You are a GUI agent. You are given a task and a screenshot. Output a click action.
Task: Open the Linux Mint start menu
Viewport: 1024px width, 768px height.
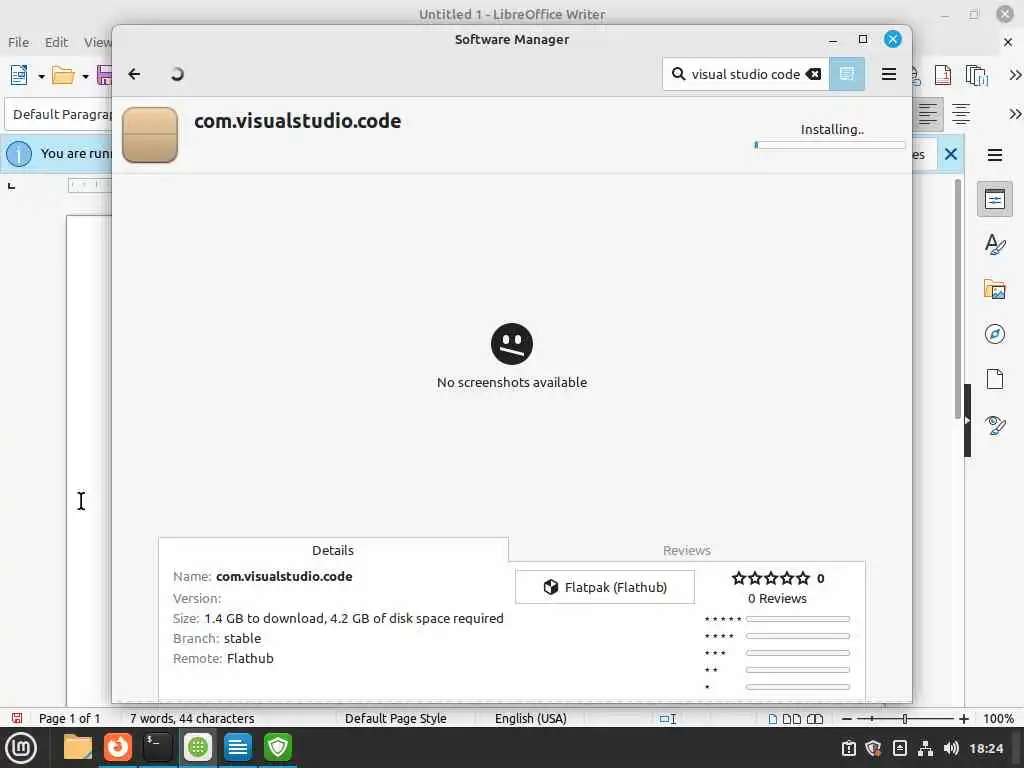tap(21, 748)
